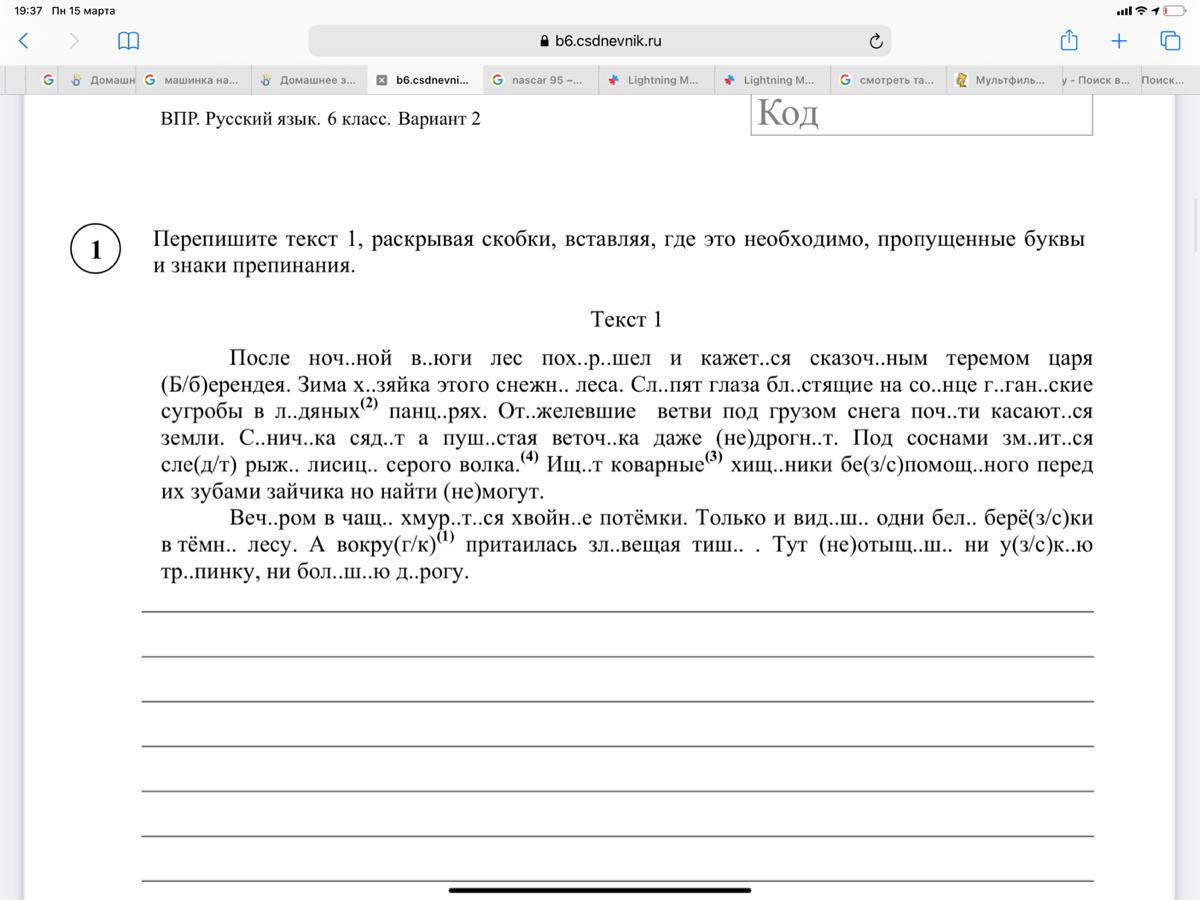Screen dimensions: 1200x900
Task: Add a new tab with plus icon
Action: 1119,41
